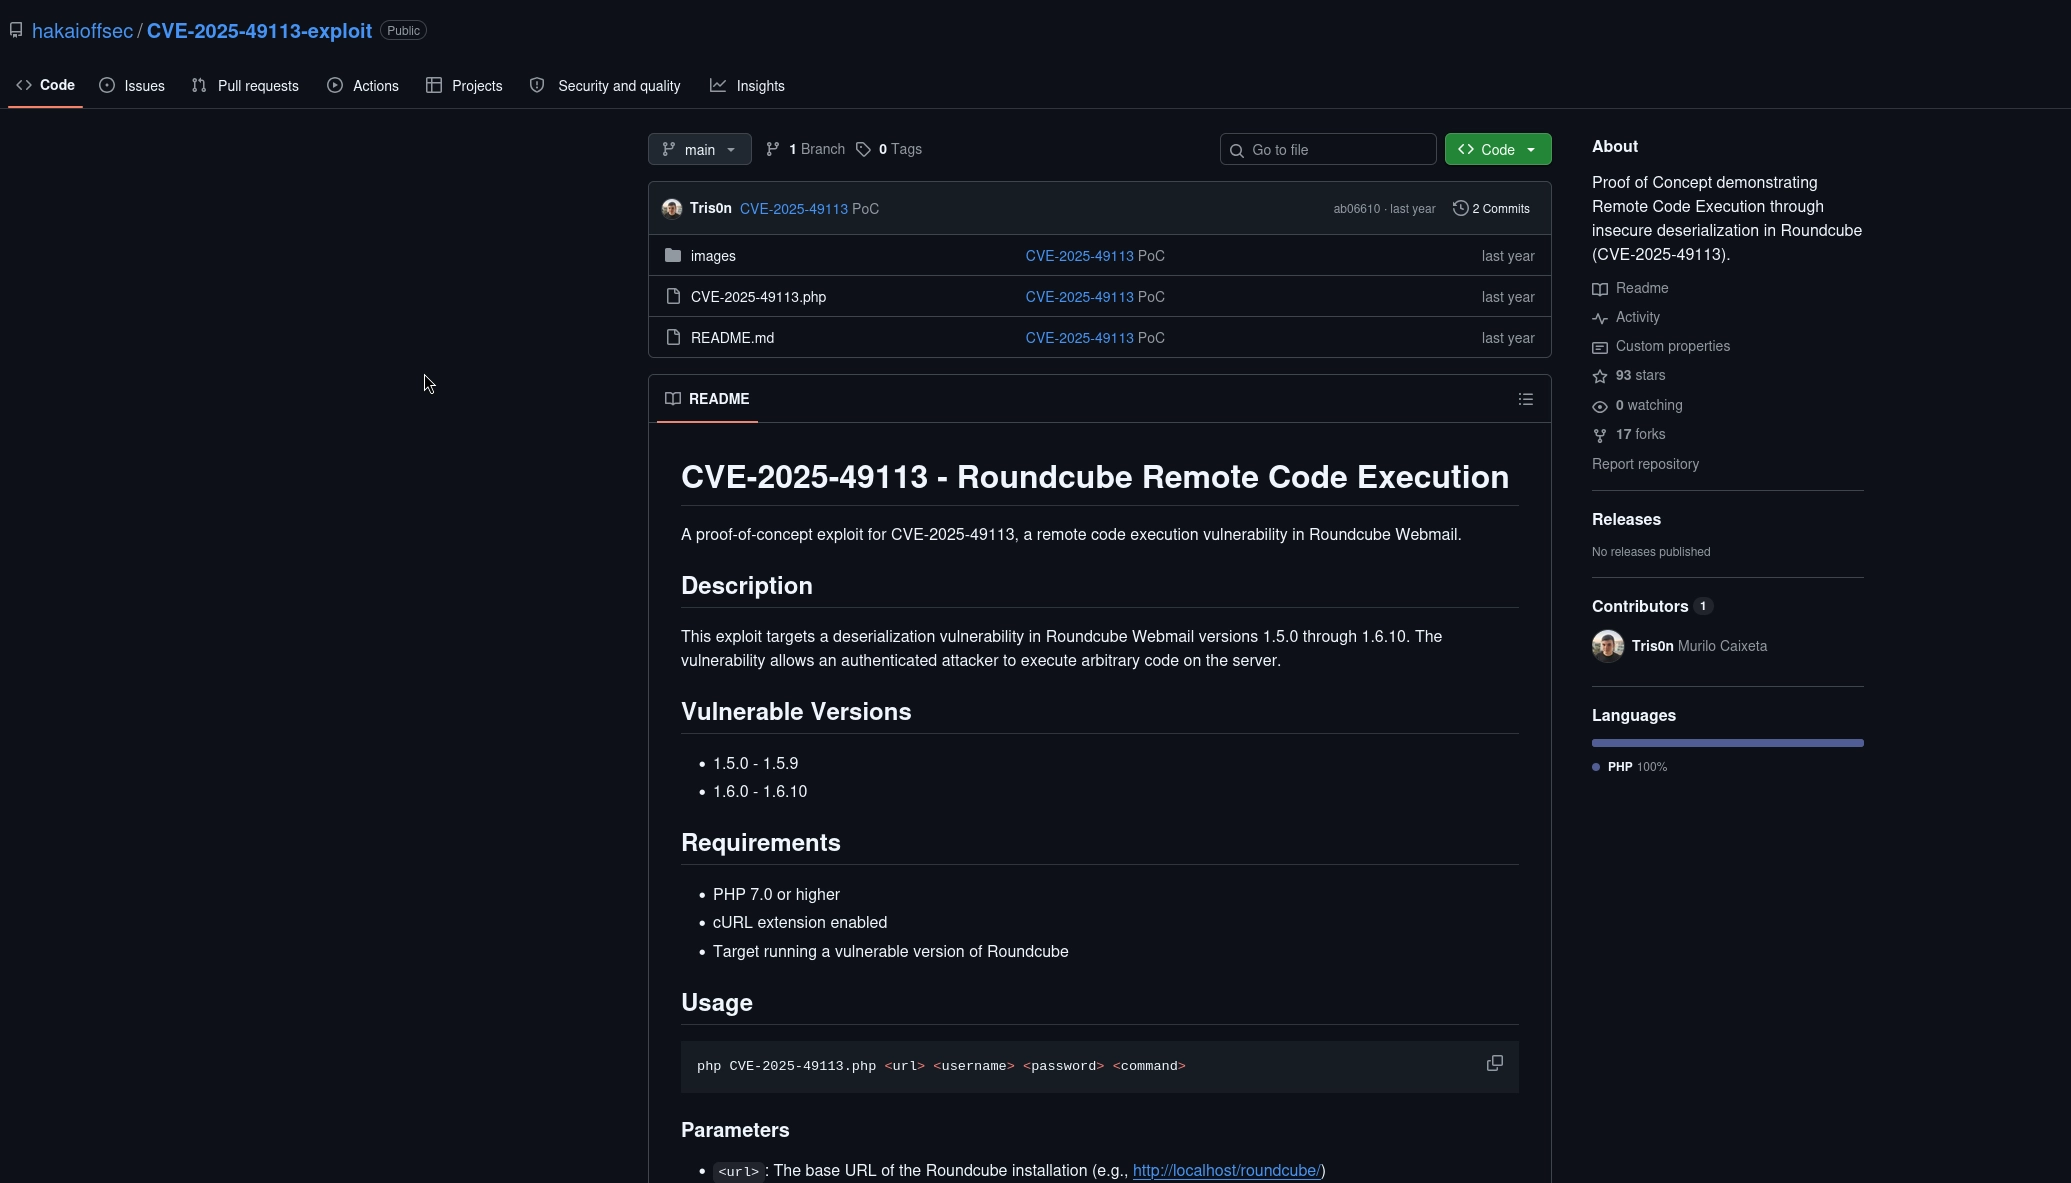Open the green Code dropdown button
This screenshot has width=2071, height=1183.
point(1498,149)
